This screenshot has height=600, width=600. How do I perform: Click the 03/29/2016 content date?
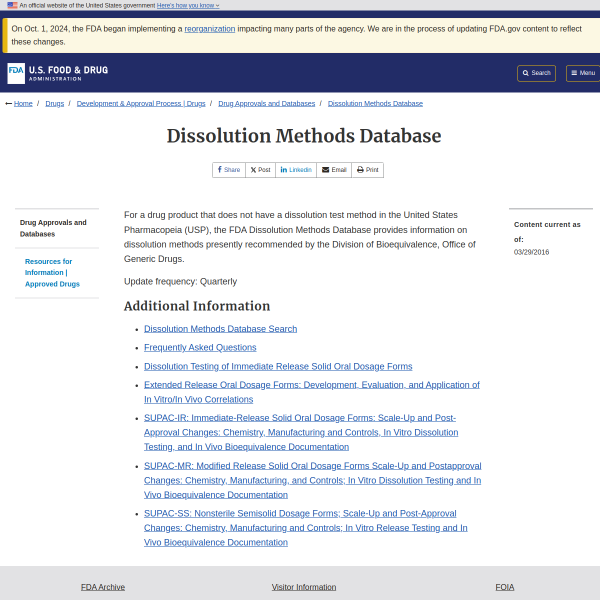pyautogui.click(x=532, y=252)
